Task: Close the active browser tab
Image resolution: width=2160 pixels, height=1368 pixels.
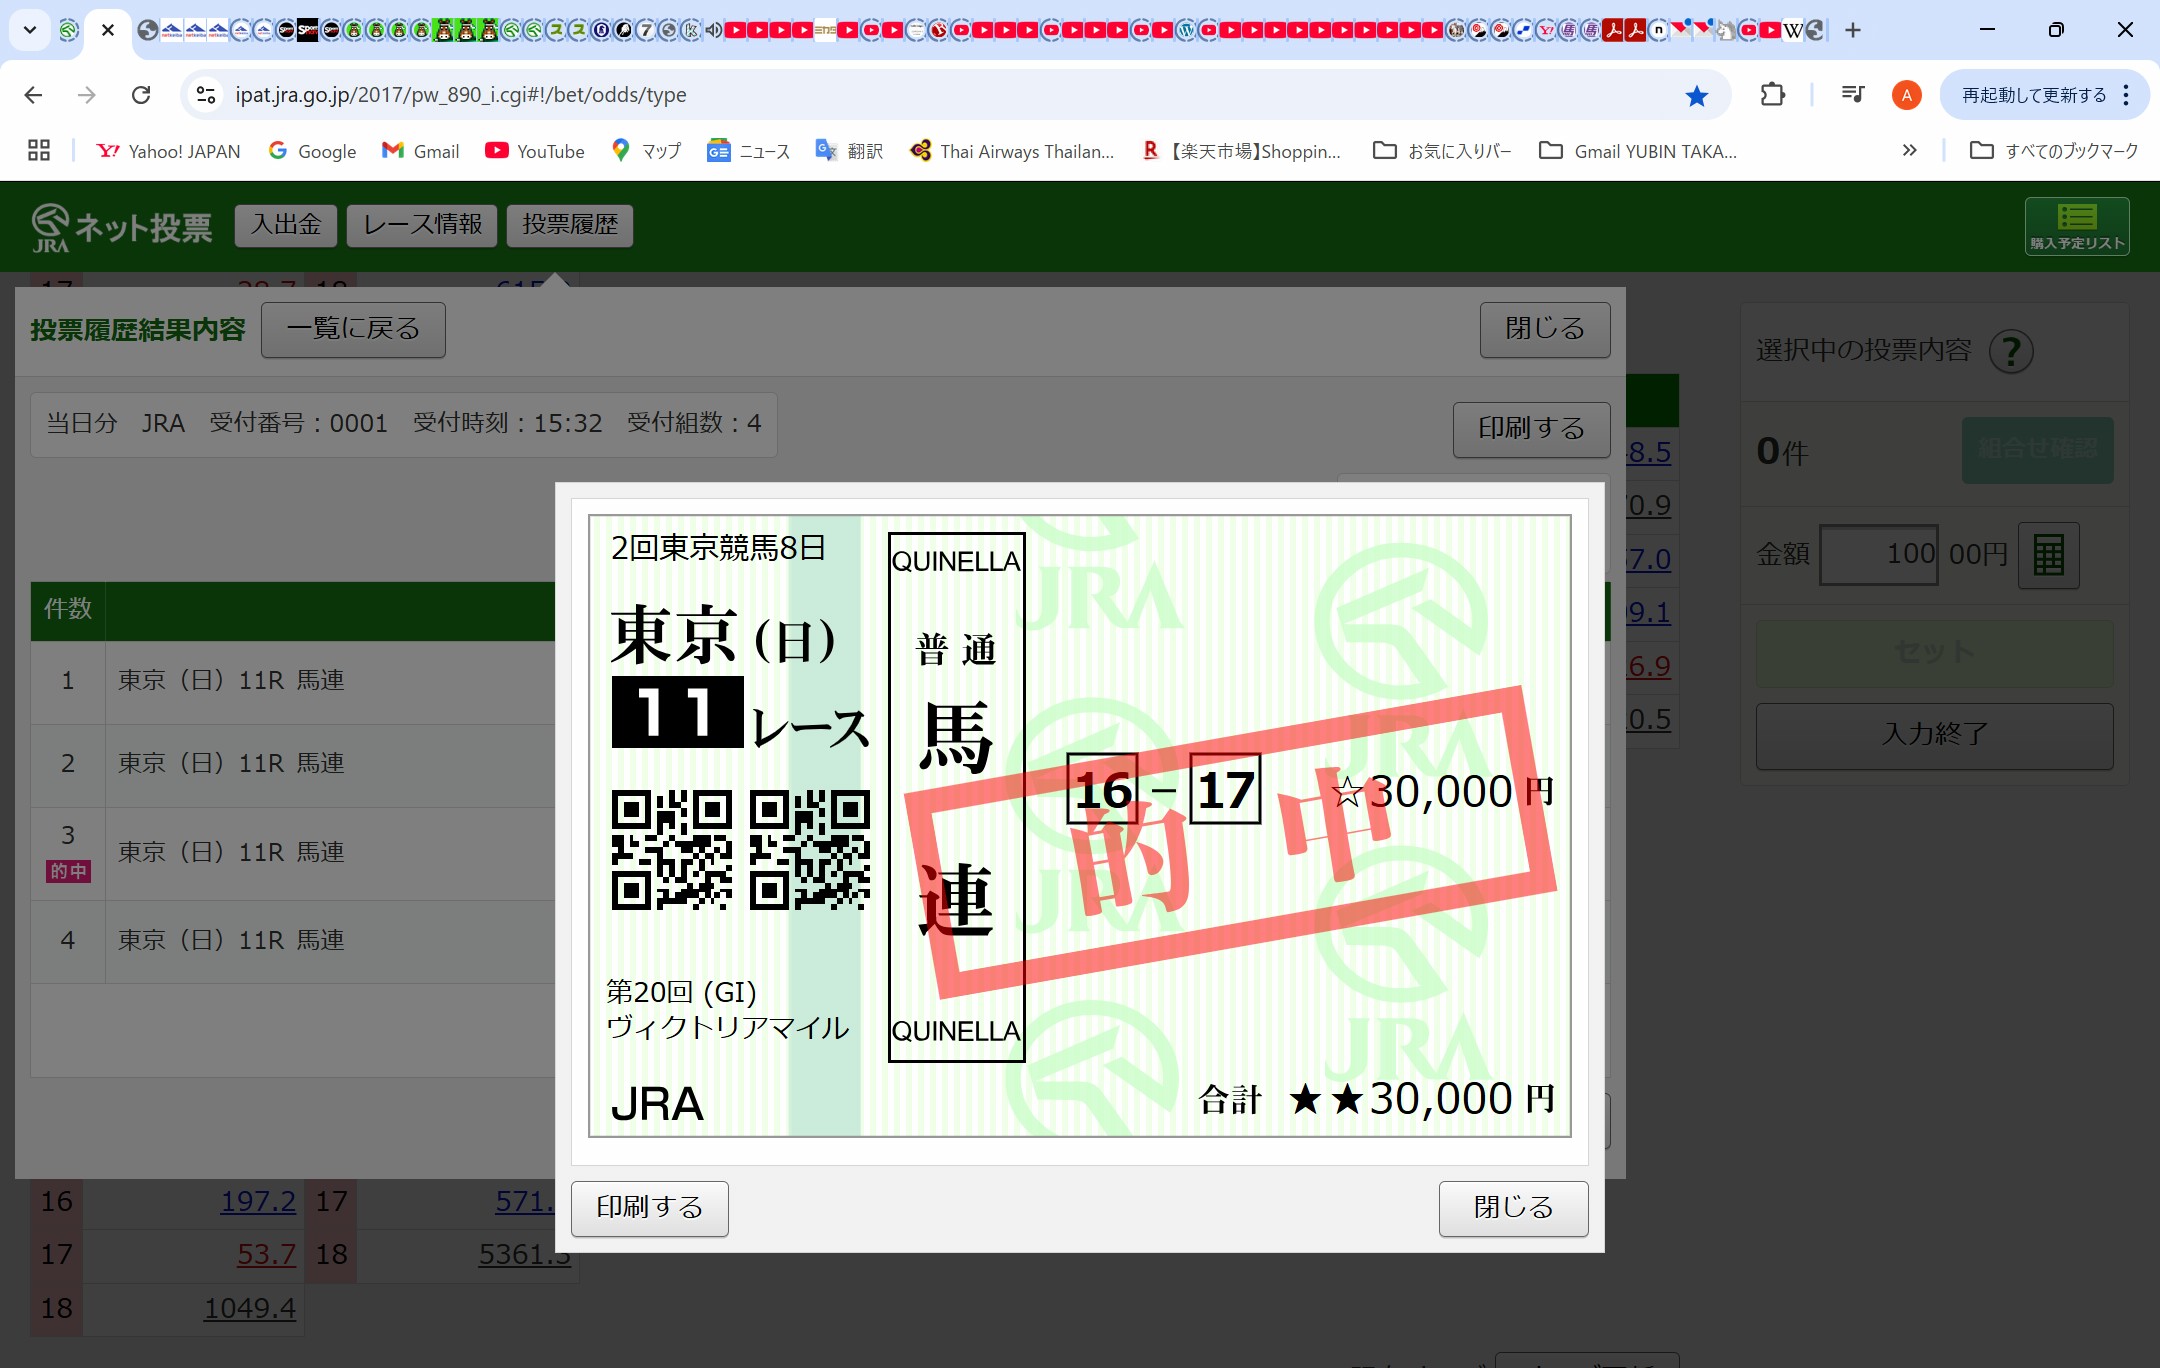Action: coord(108,30)
